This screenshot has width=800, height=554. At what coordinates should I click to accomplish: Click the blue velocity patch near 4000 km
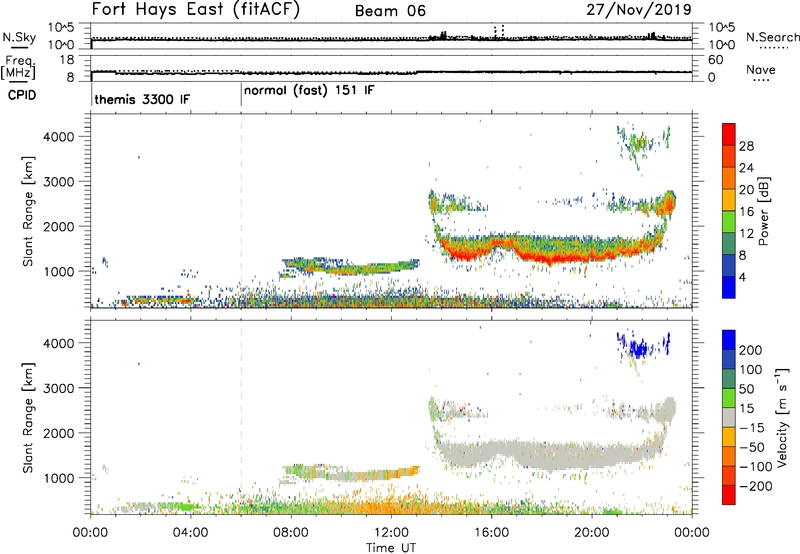[639, 348]
